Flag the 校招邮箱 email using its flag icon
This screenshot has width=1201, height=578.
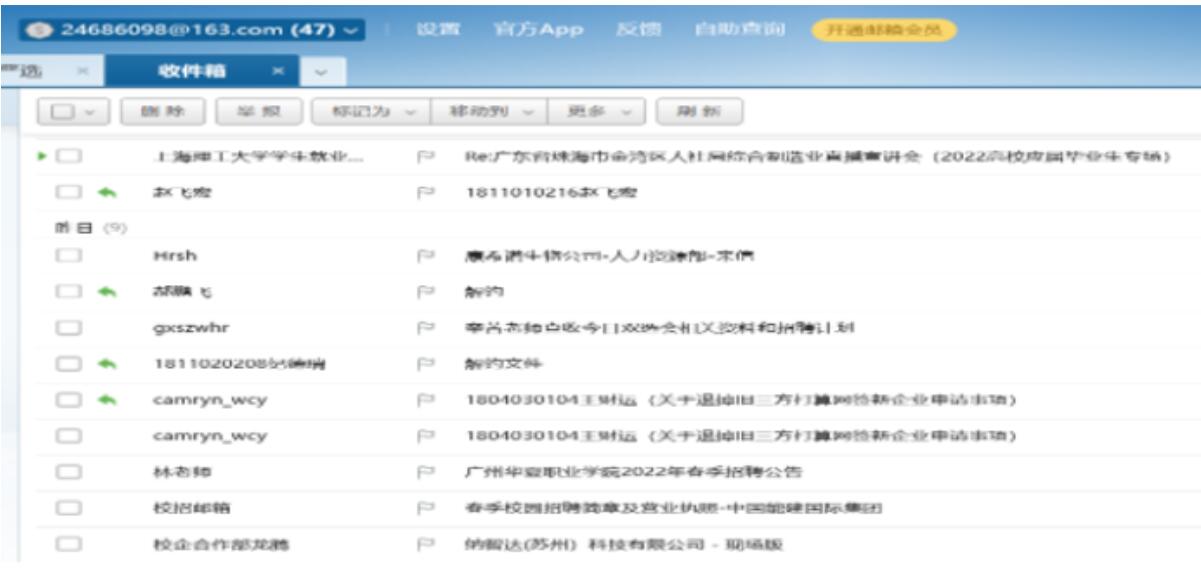click(424, 507)
